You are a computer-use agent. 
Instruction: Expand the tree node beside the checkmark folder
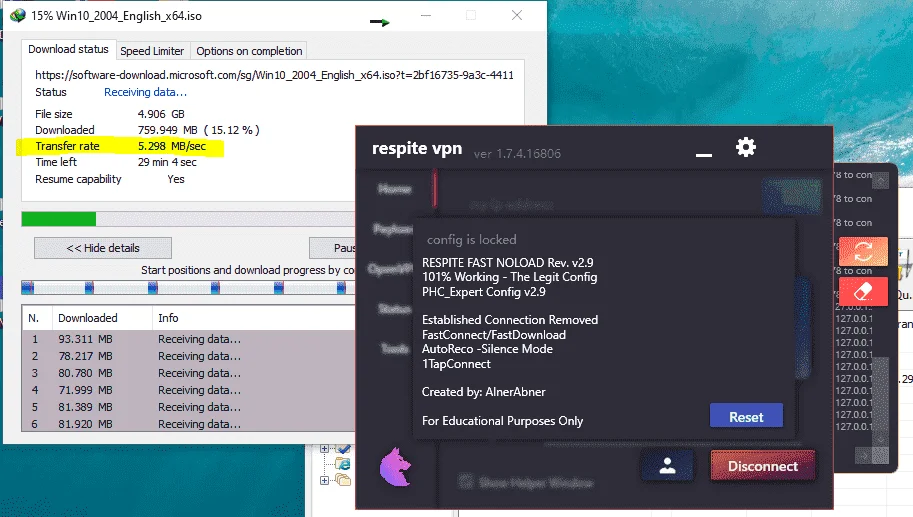click(324, 449)
